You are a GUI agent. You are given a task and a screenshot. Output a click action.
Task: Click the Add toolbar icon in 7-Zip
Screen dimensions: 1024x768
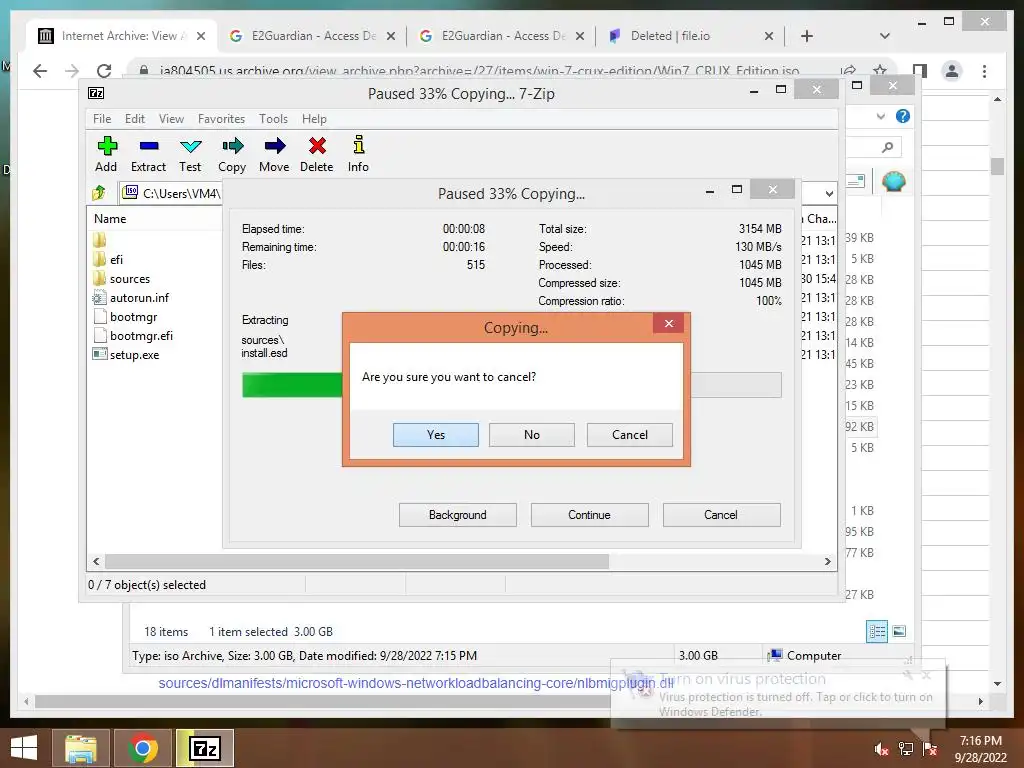[107, 146]
